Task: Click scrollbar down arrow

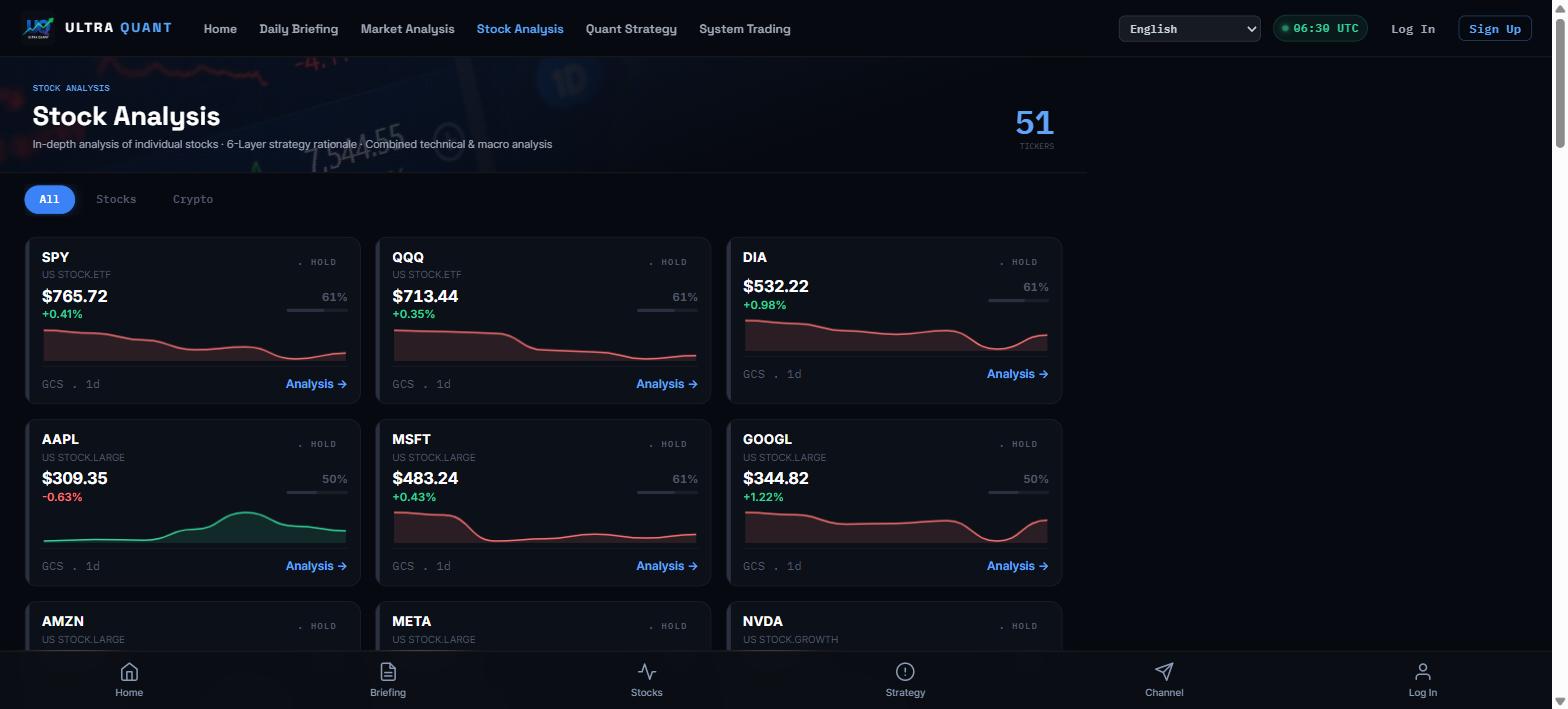Action: 1559,701
